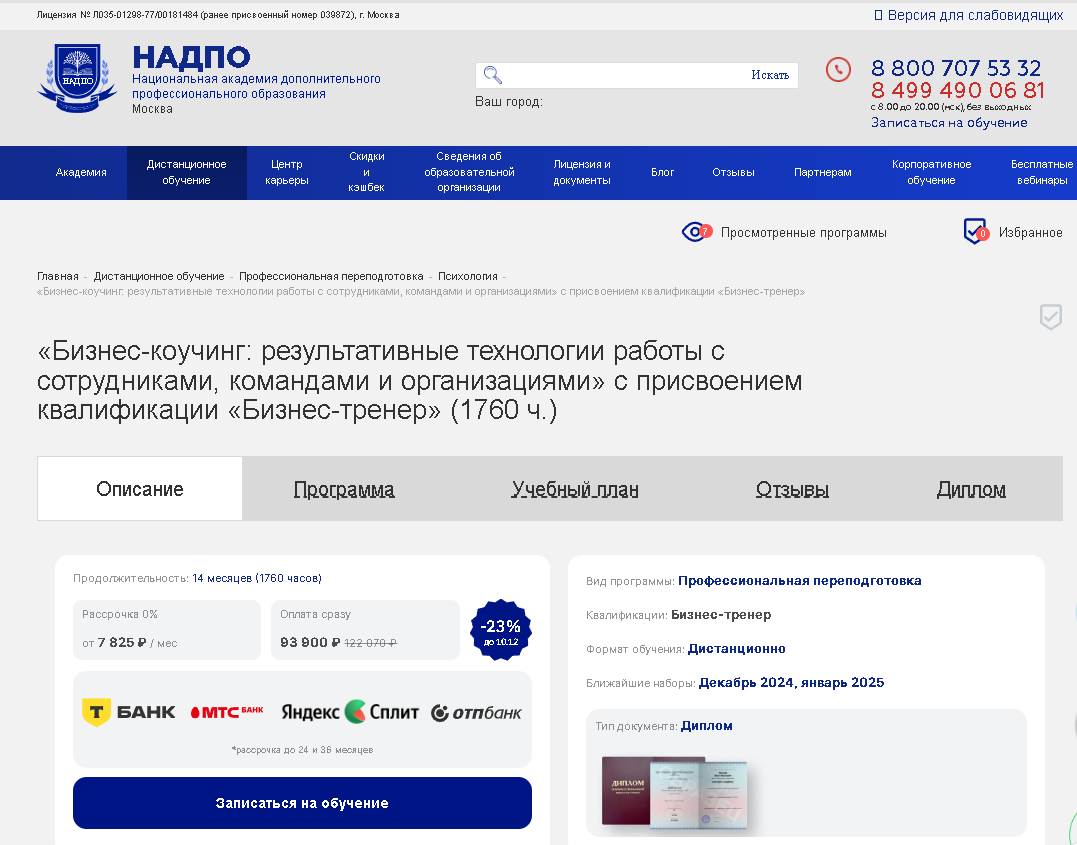
Task: Open Скидки и кэшбек menu item
Action: pos(366,172)
